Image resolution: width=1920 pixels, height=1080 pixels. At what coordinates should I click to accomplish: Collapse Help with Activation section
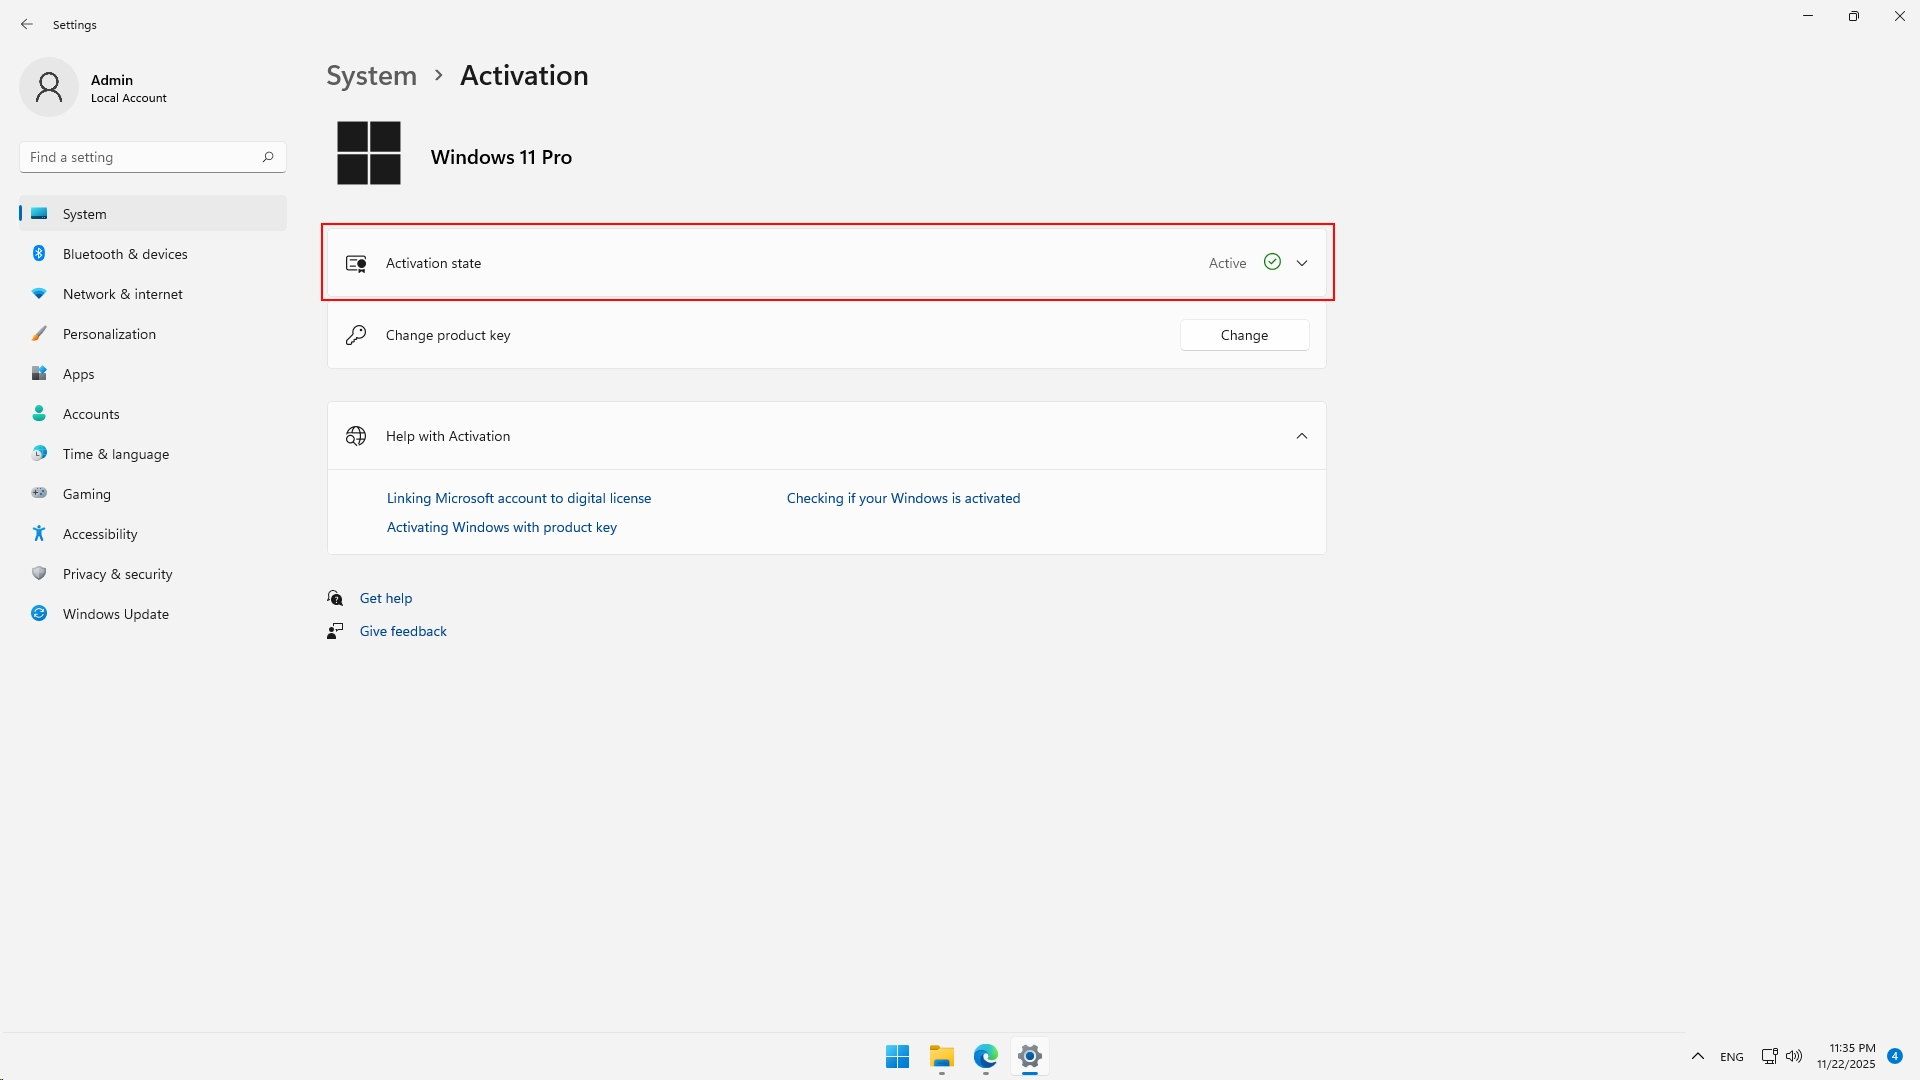(x=1301, y=436)
